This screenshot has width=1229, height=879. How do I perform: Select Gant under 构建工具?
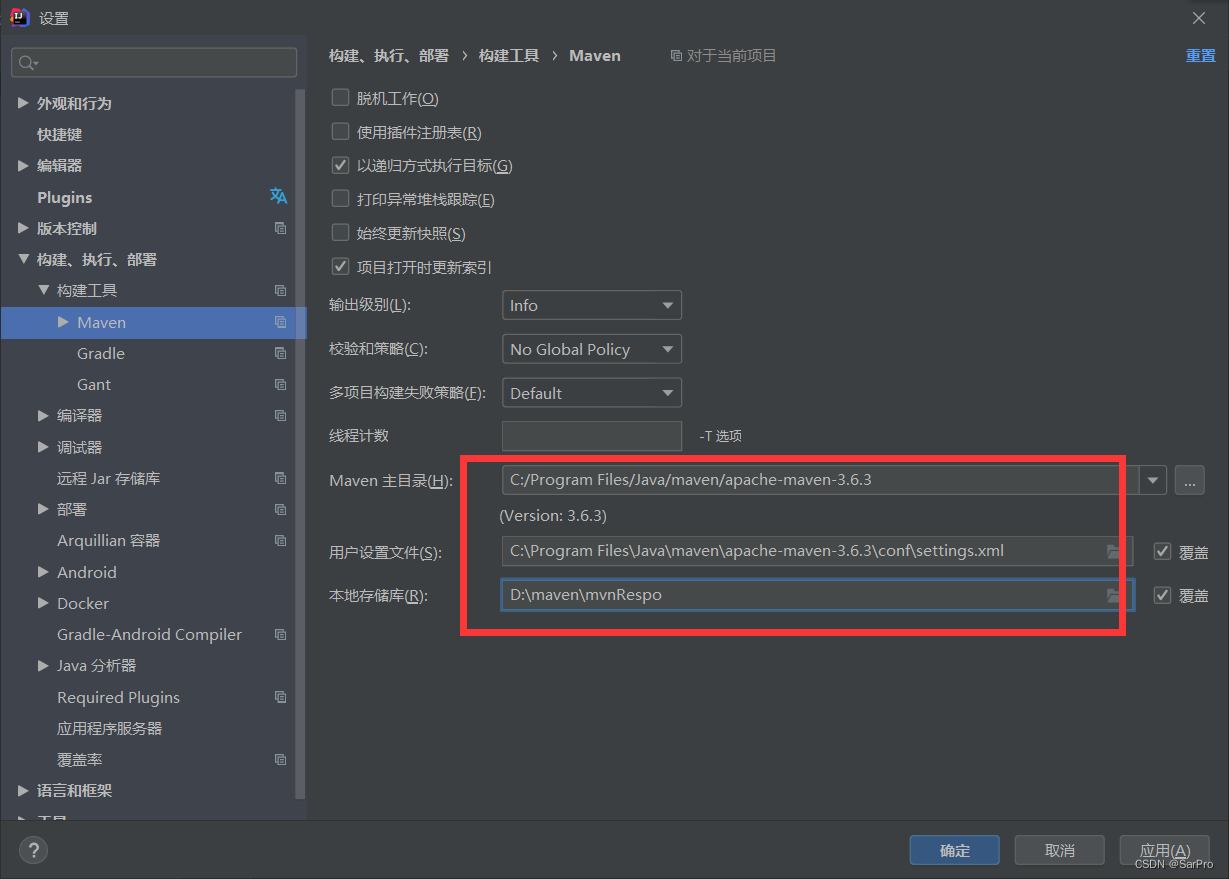coord(94,384)
